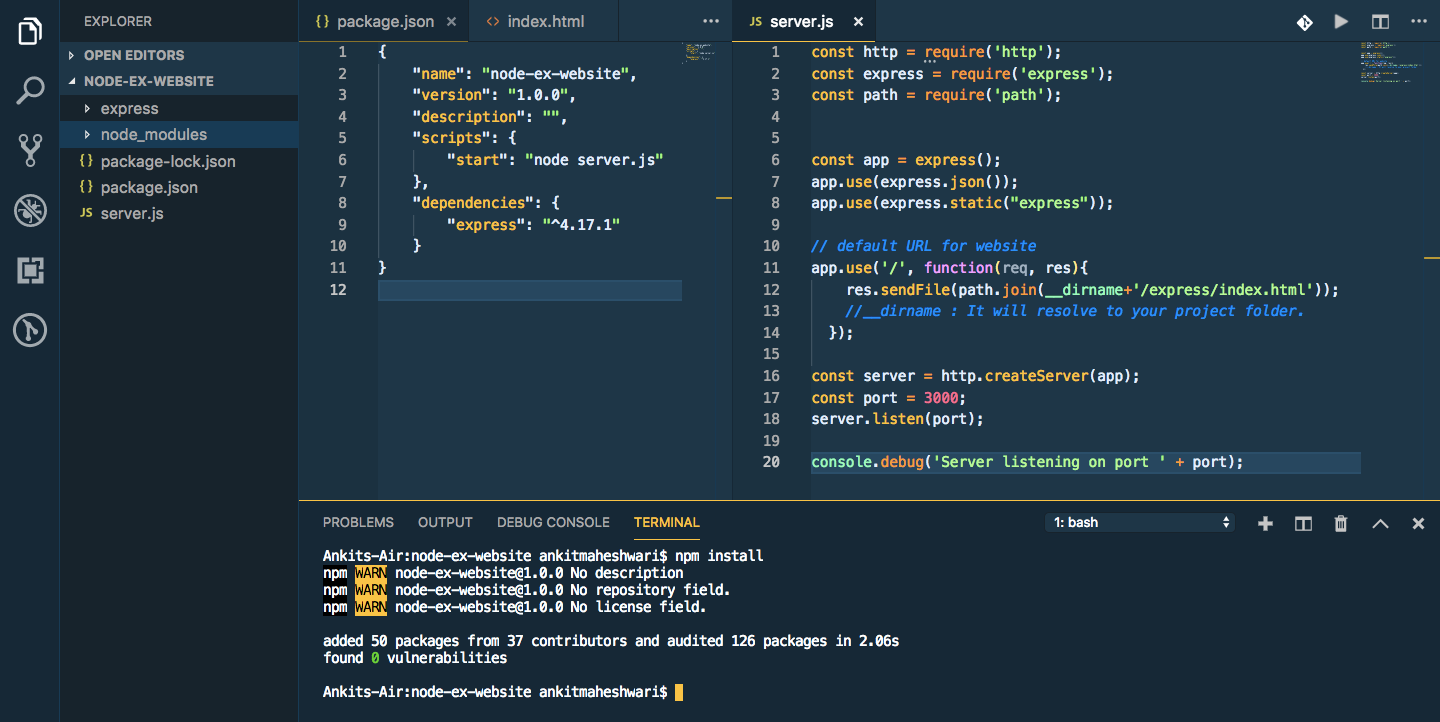Maximize the terminal panel with the chevron
The height and width of the screenshot is (722, 1440).
coord(1380,523)
